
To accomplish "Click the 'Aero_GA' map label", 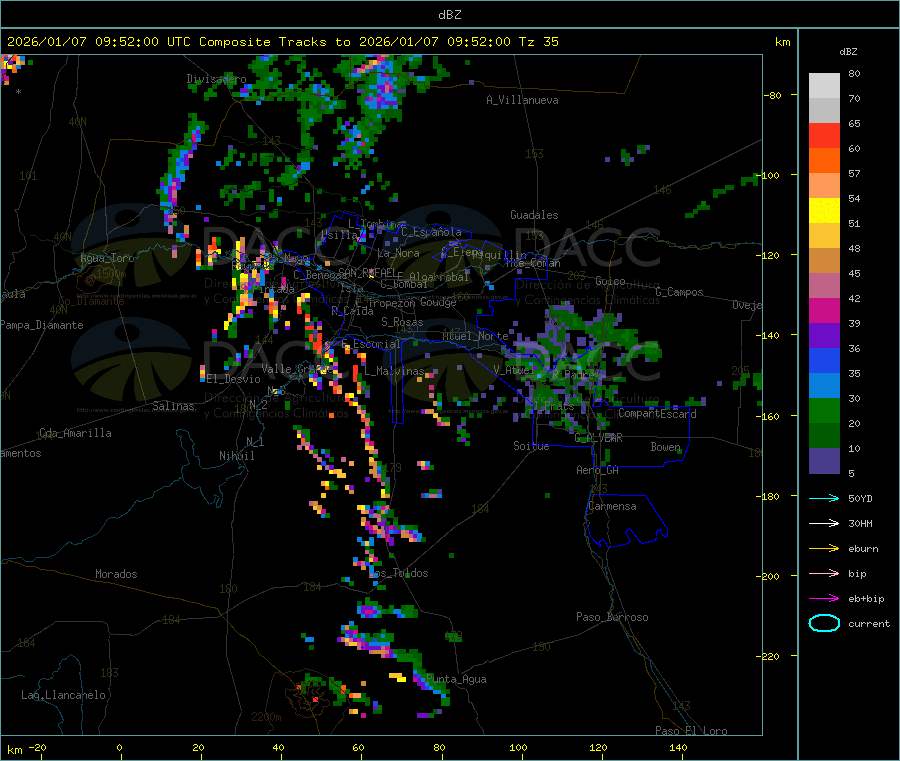I will pyautogui.click(x=598, y=470).
